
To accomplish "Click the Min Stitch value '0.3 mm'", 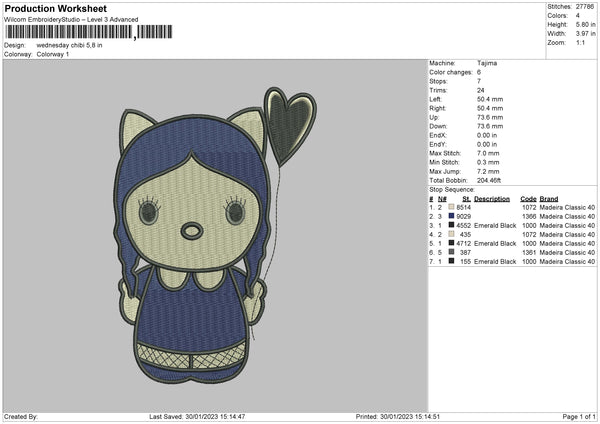I will [x=488, y=162].
